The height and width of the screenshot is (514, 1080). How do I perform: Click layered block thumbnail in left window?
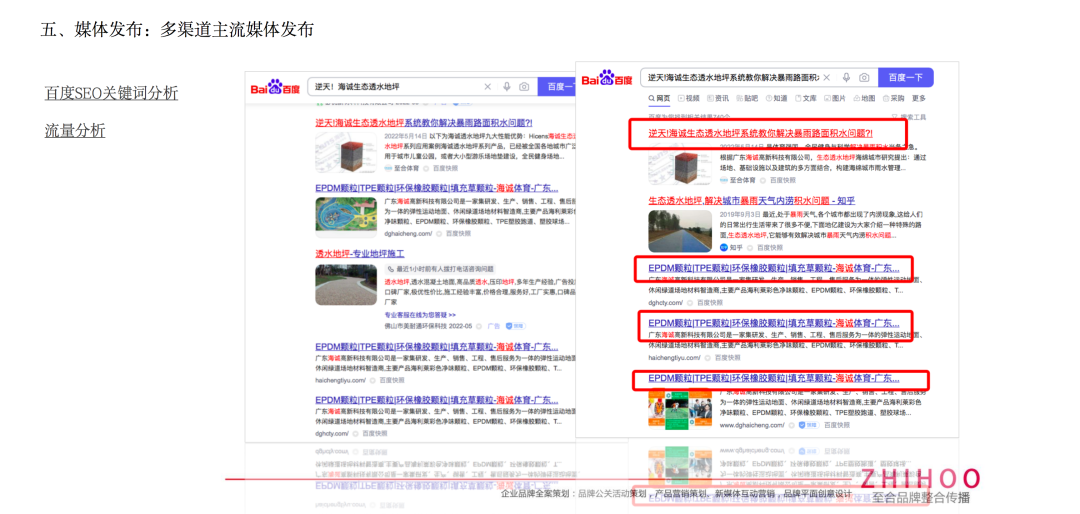tap(346, 152)
